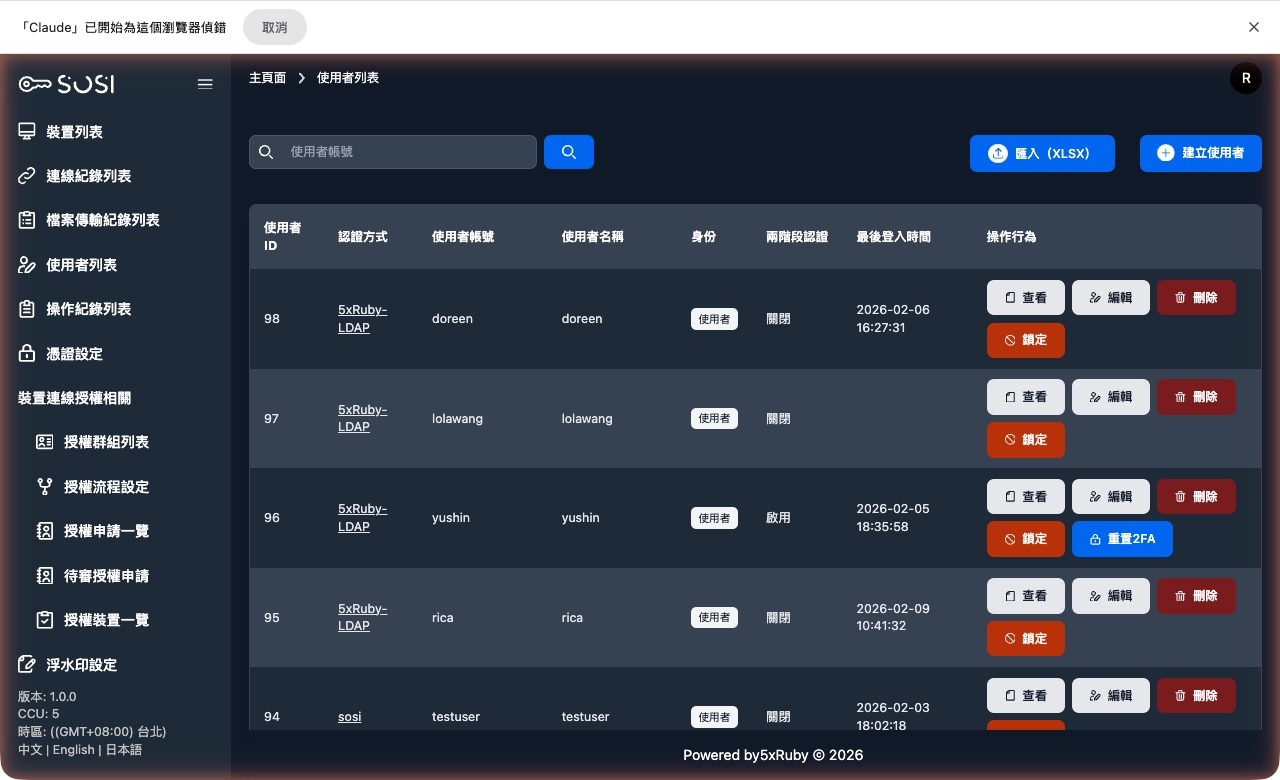
Task: Open the R user avatar menu
Action: coord(1245,77)
